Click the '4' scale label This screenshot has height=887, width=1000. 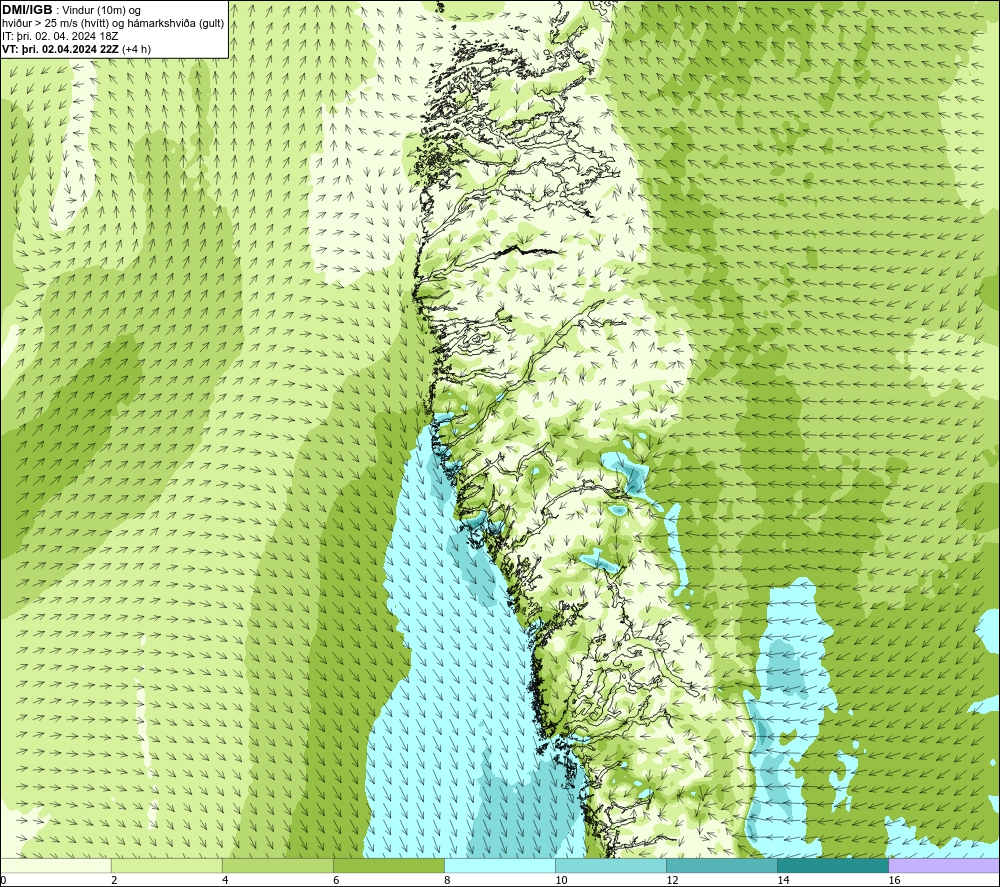click(x=225, y=880)
